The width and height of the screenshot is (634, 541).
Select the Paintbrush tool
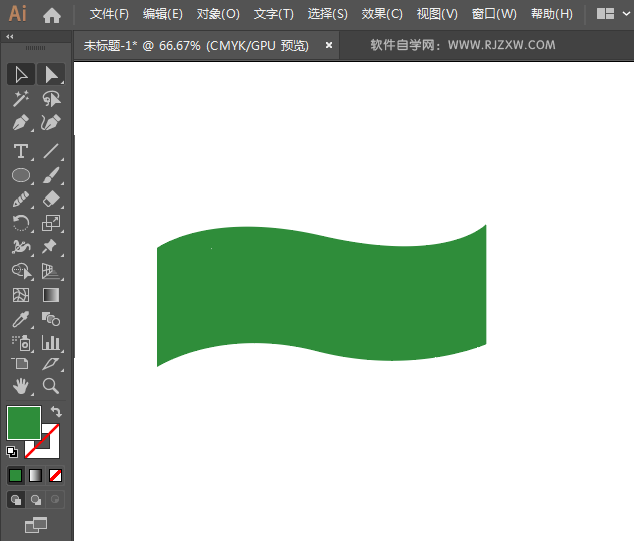(51, 175)
